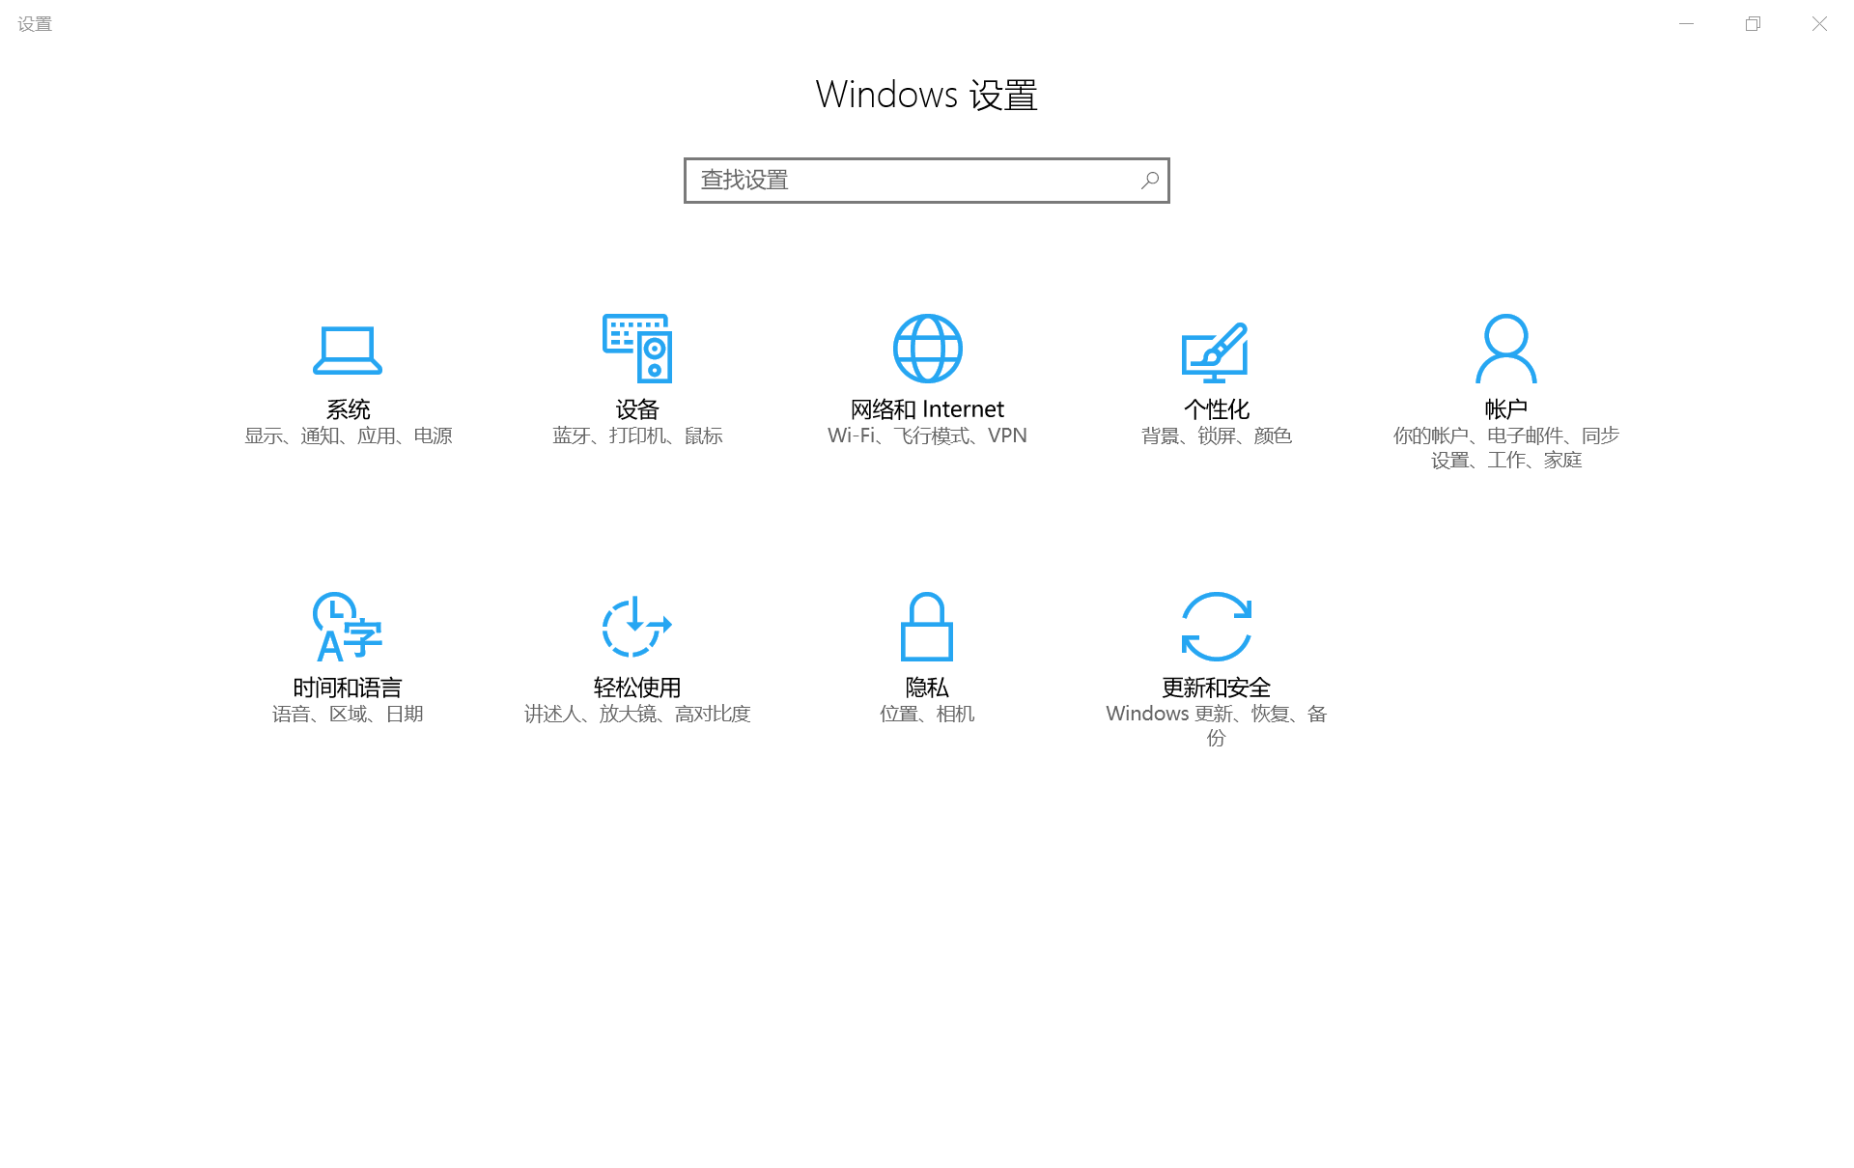The height and width of the screenshot is (1168, 1854).
Task: Click the 帐户 label
Action: pyautogui.click(x=1505, y=409)
